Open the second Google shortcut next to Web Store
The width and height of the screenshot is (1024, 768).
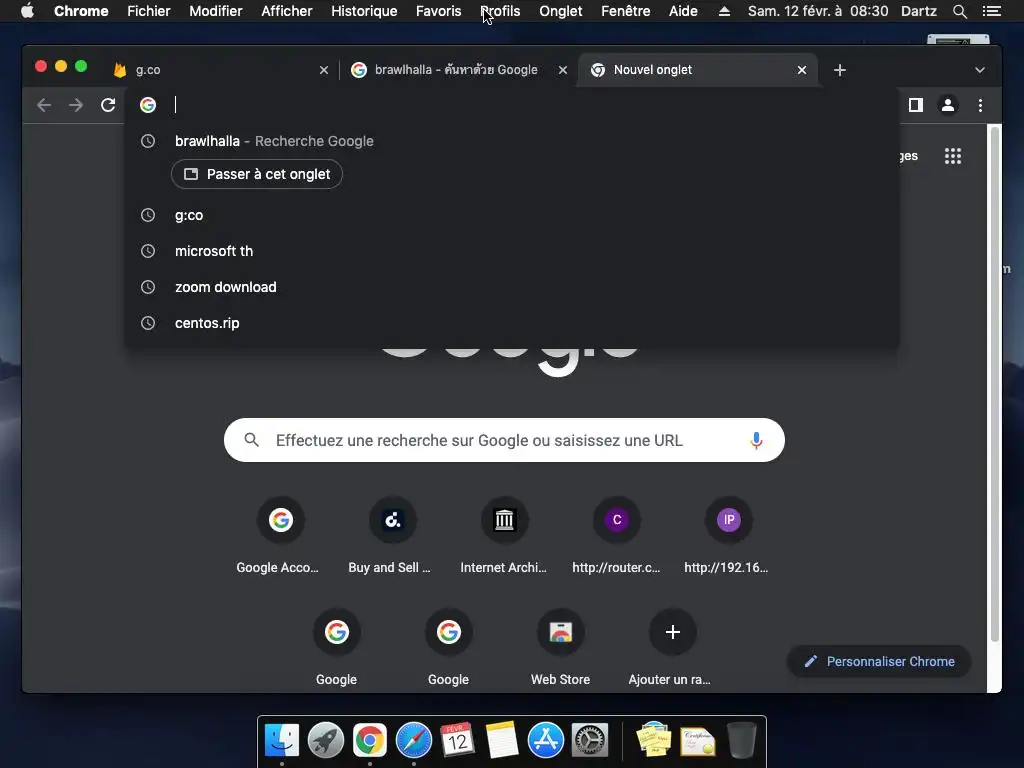coord(449,648)
